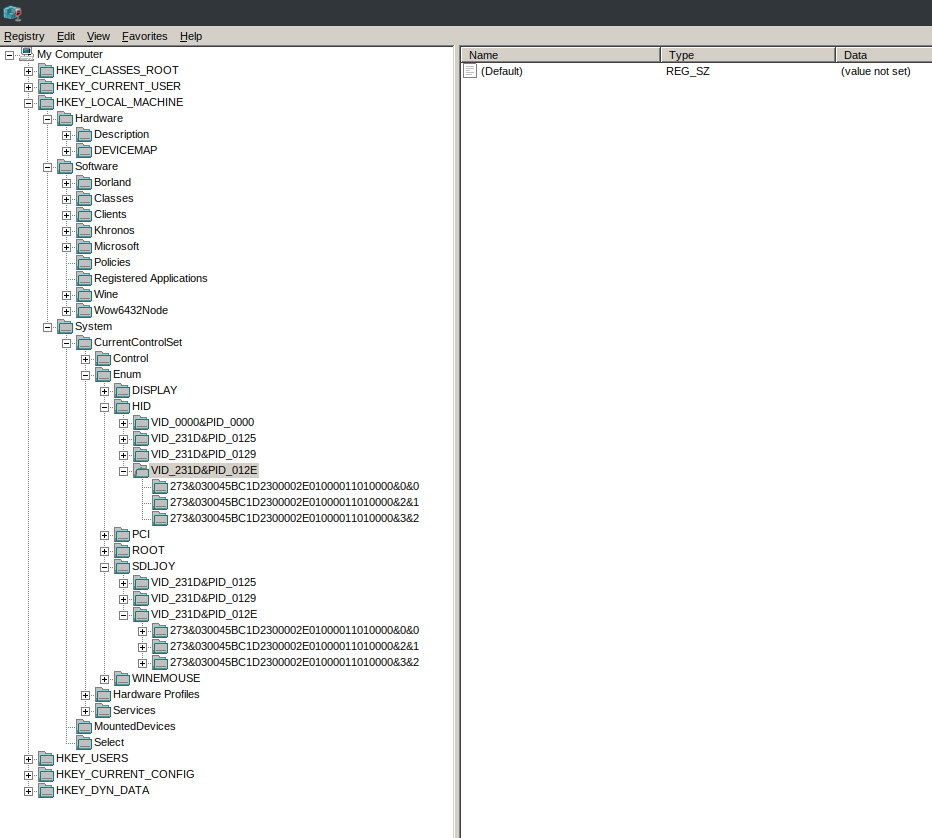Select the Registered Applications key
Screen dimensions: 932x838
point(150,278)
